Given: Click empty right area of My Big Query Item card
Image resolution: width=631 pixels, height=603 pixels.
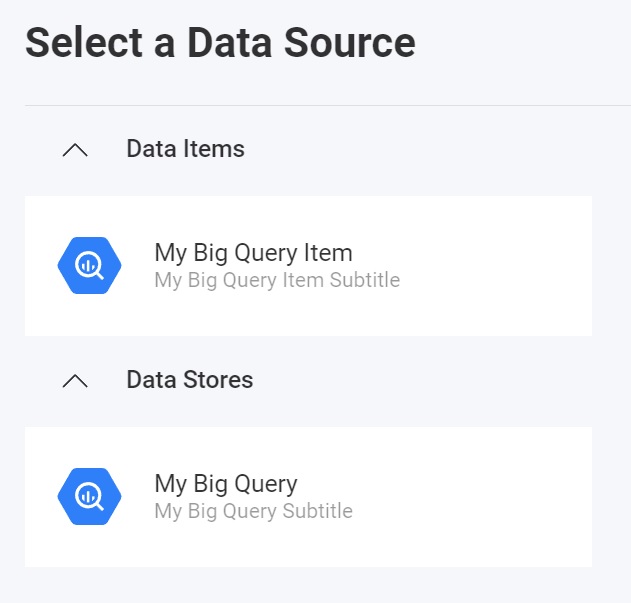Looking at the screenshot, I should click(x=500, y=266).
